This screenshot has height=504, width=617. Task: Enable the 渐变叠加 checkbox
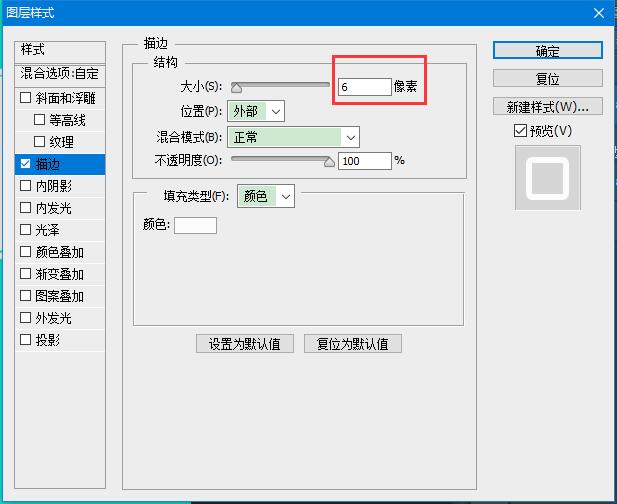(26, 274)
